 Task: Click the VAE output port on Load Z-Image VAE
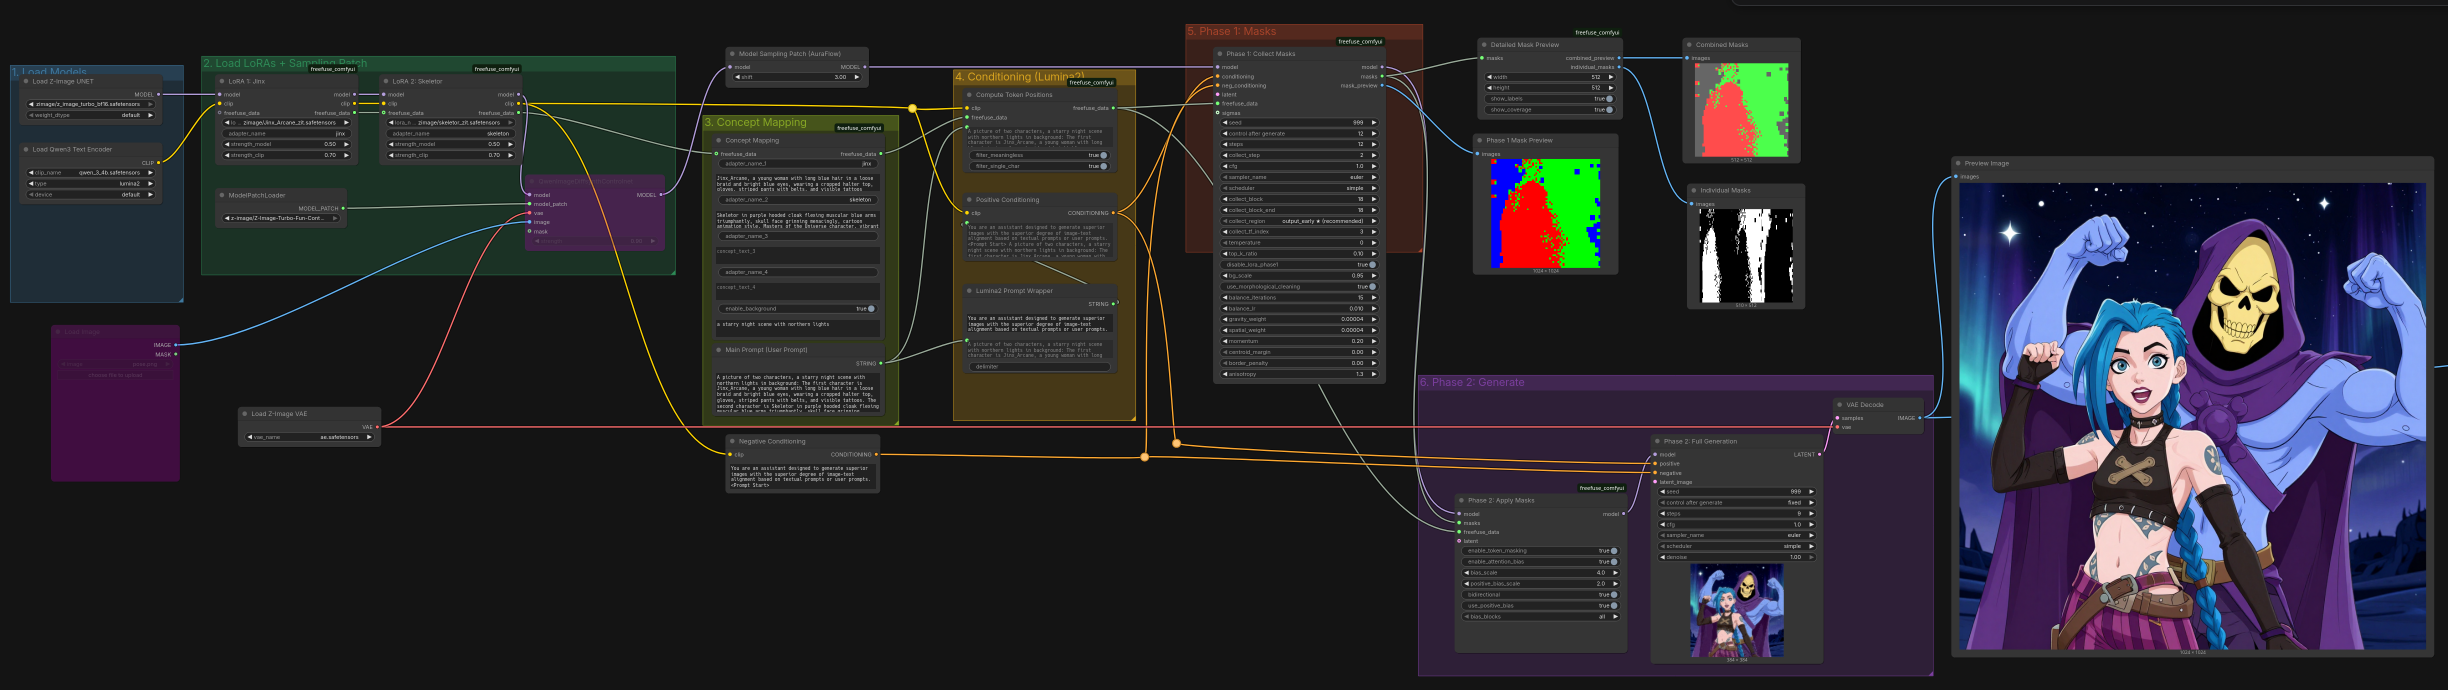[x=377, y=427]
